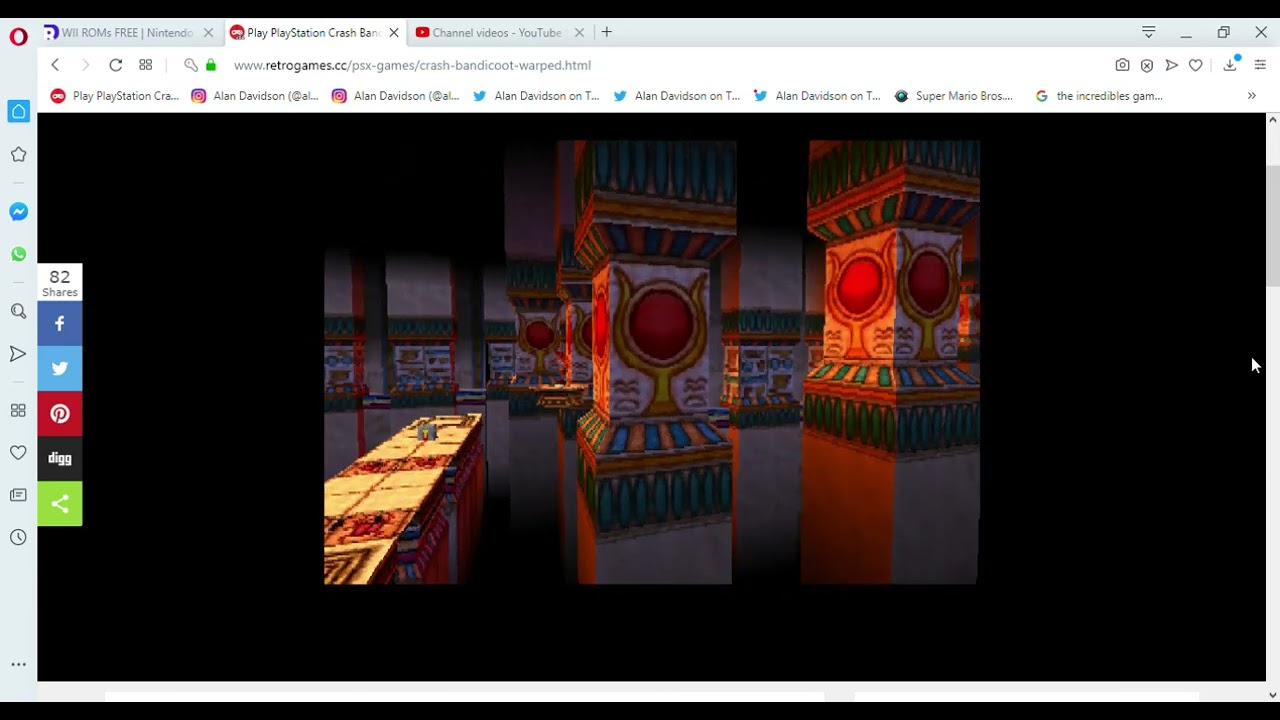Click the search magnifier in address bar
1280x720 pixels.
click(190, 65)
